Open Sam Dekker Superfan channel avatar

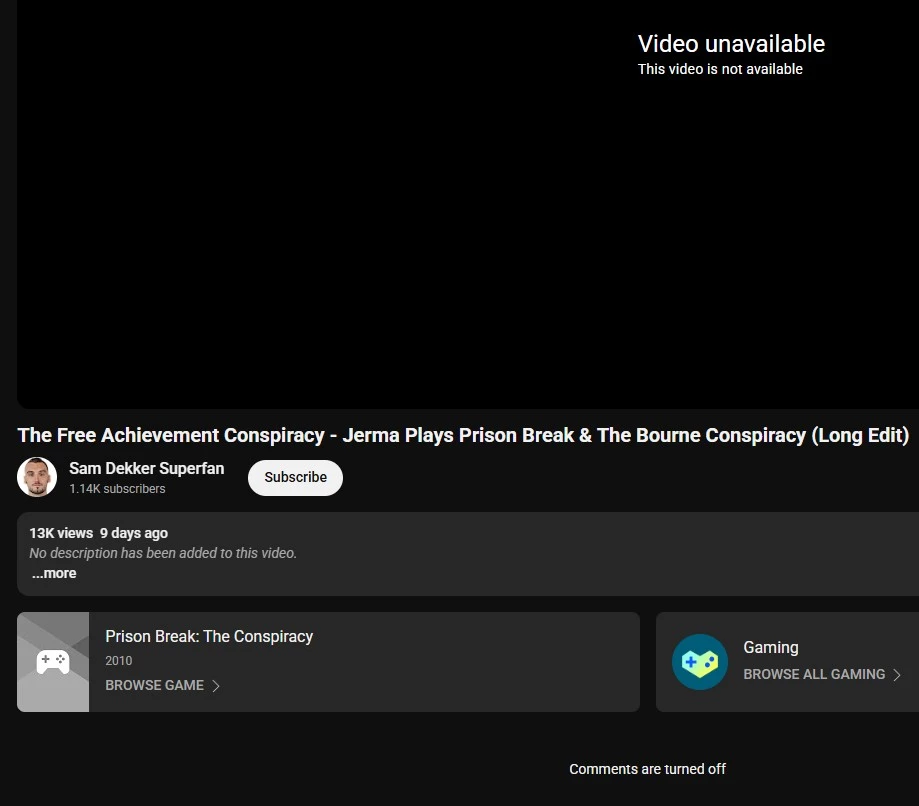pyautogui.click(x=37, y=477)
